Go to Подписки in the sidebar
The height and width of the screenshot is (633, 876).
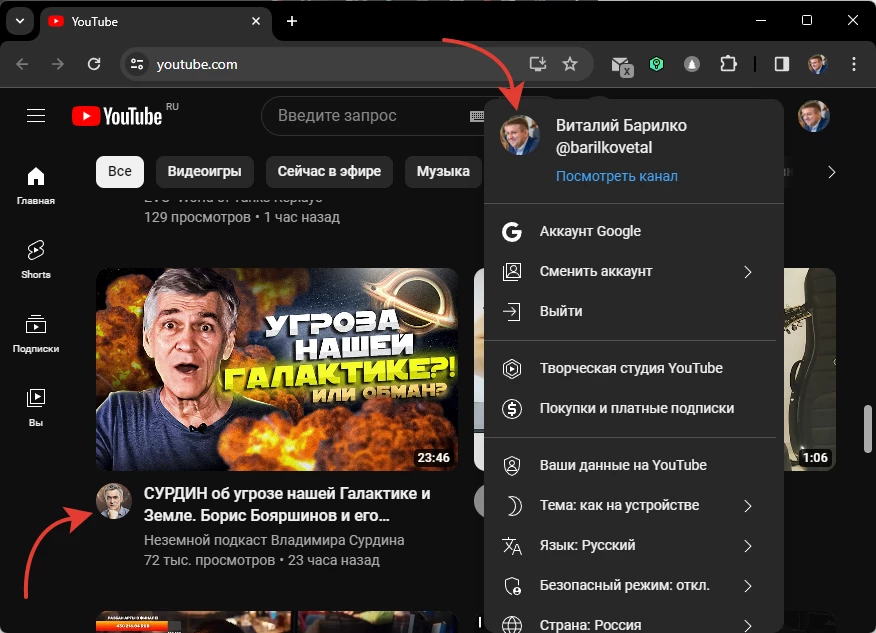[x=35, y=333]
